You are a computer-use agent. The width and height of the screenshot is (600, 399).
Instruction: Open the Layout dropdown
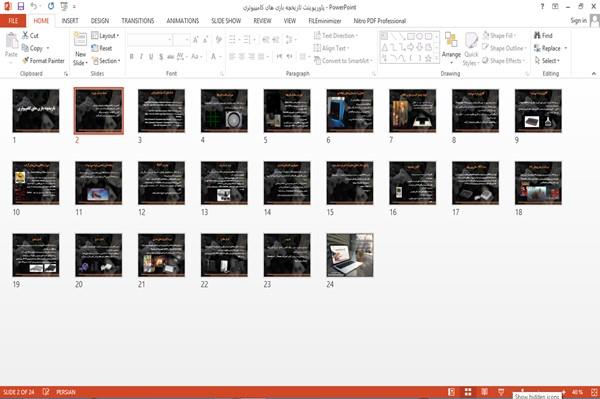click(x=106, y=36)
